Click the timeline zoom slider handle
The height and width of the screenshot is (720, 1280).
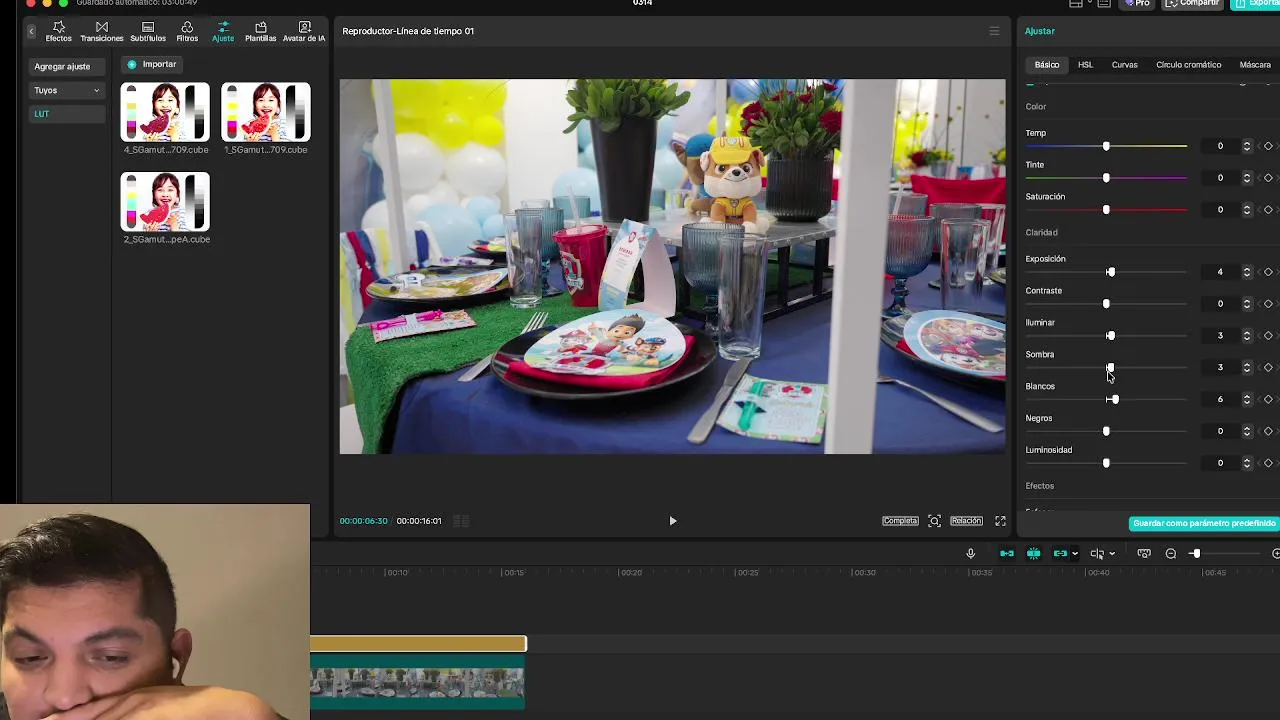(1195, 553)
